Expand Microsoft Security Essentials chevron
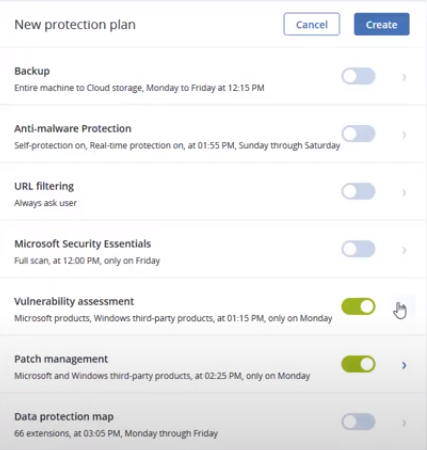The image size is (427, 450). pyautogui.click(x=404, y=250)
